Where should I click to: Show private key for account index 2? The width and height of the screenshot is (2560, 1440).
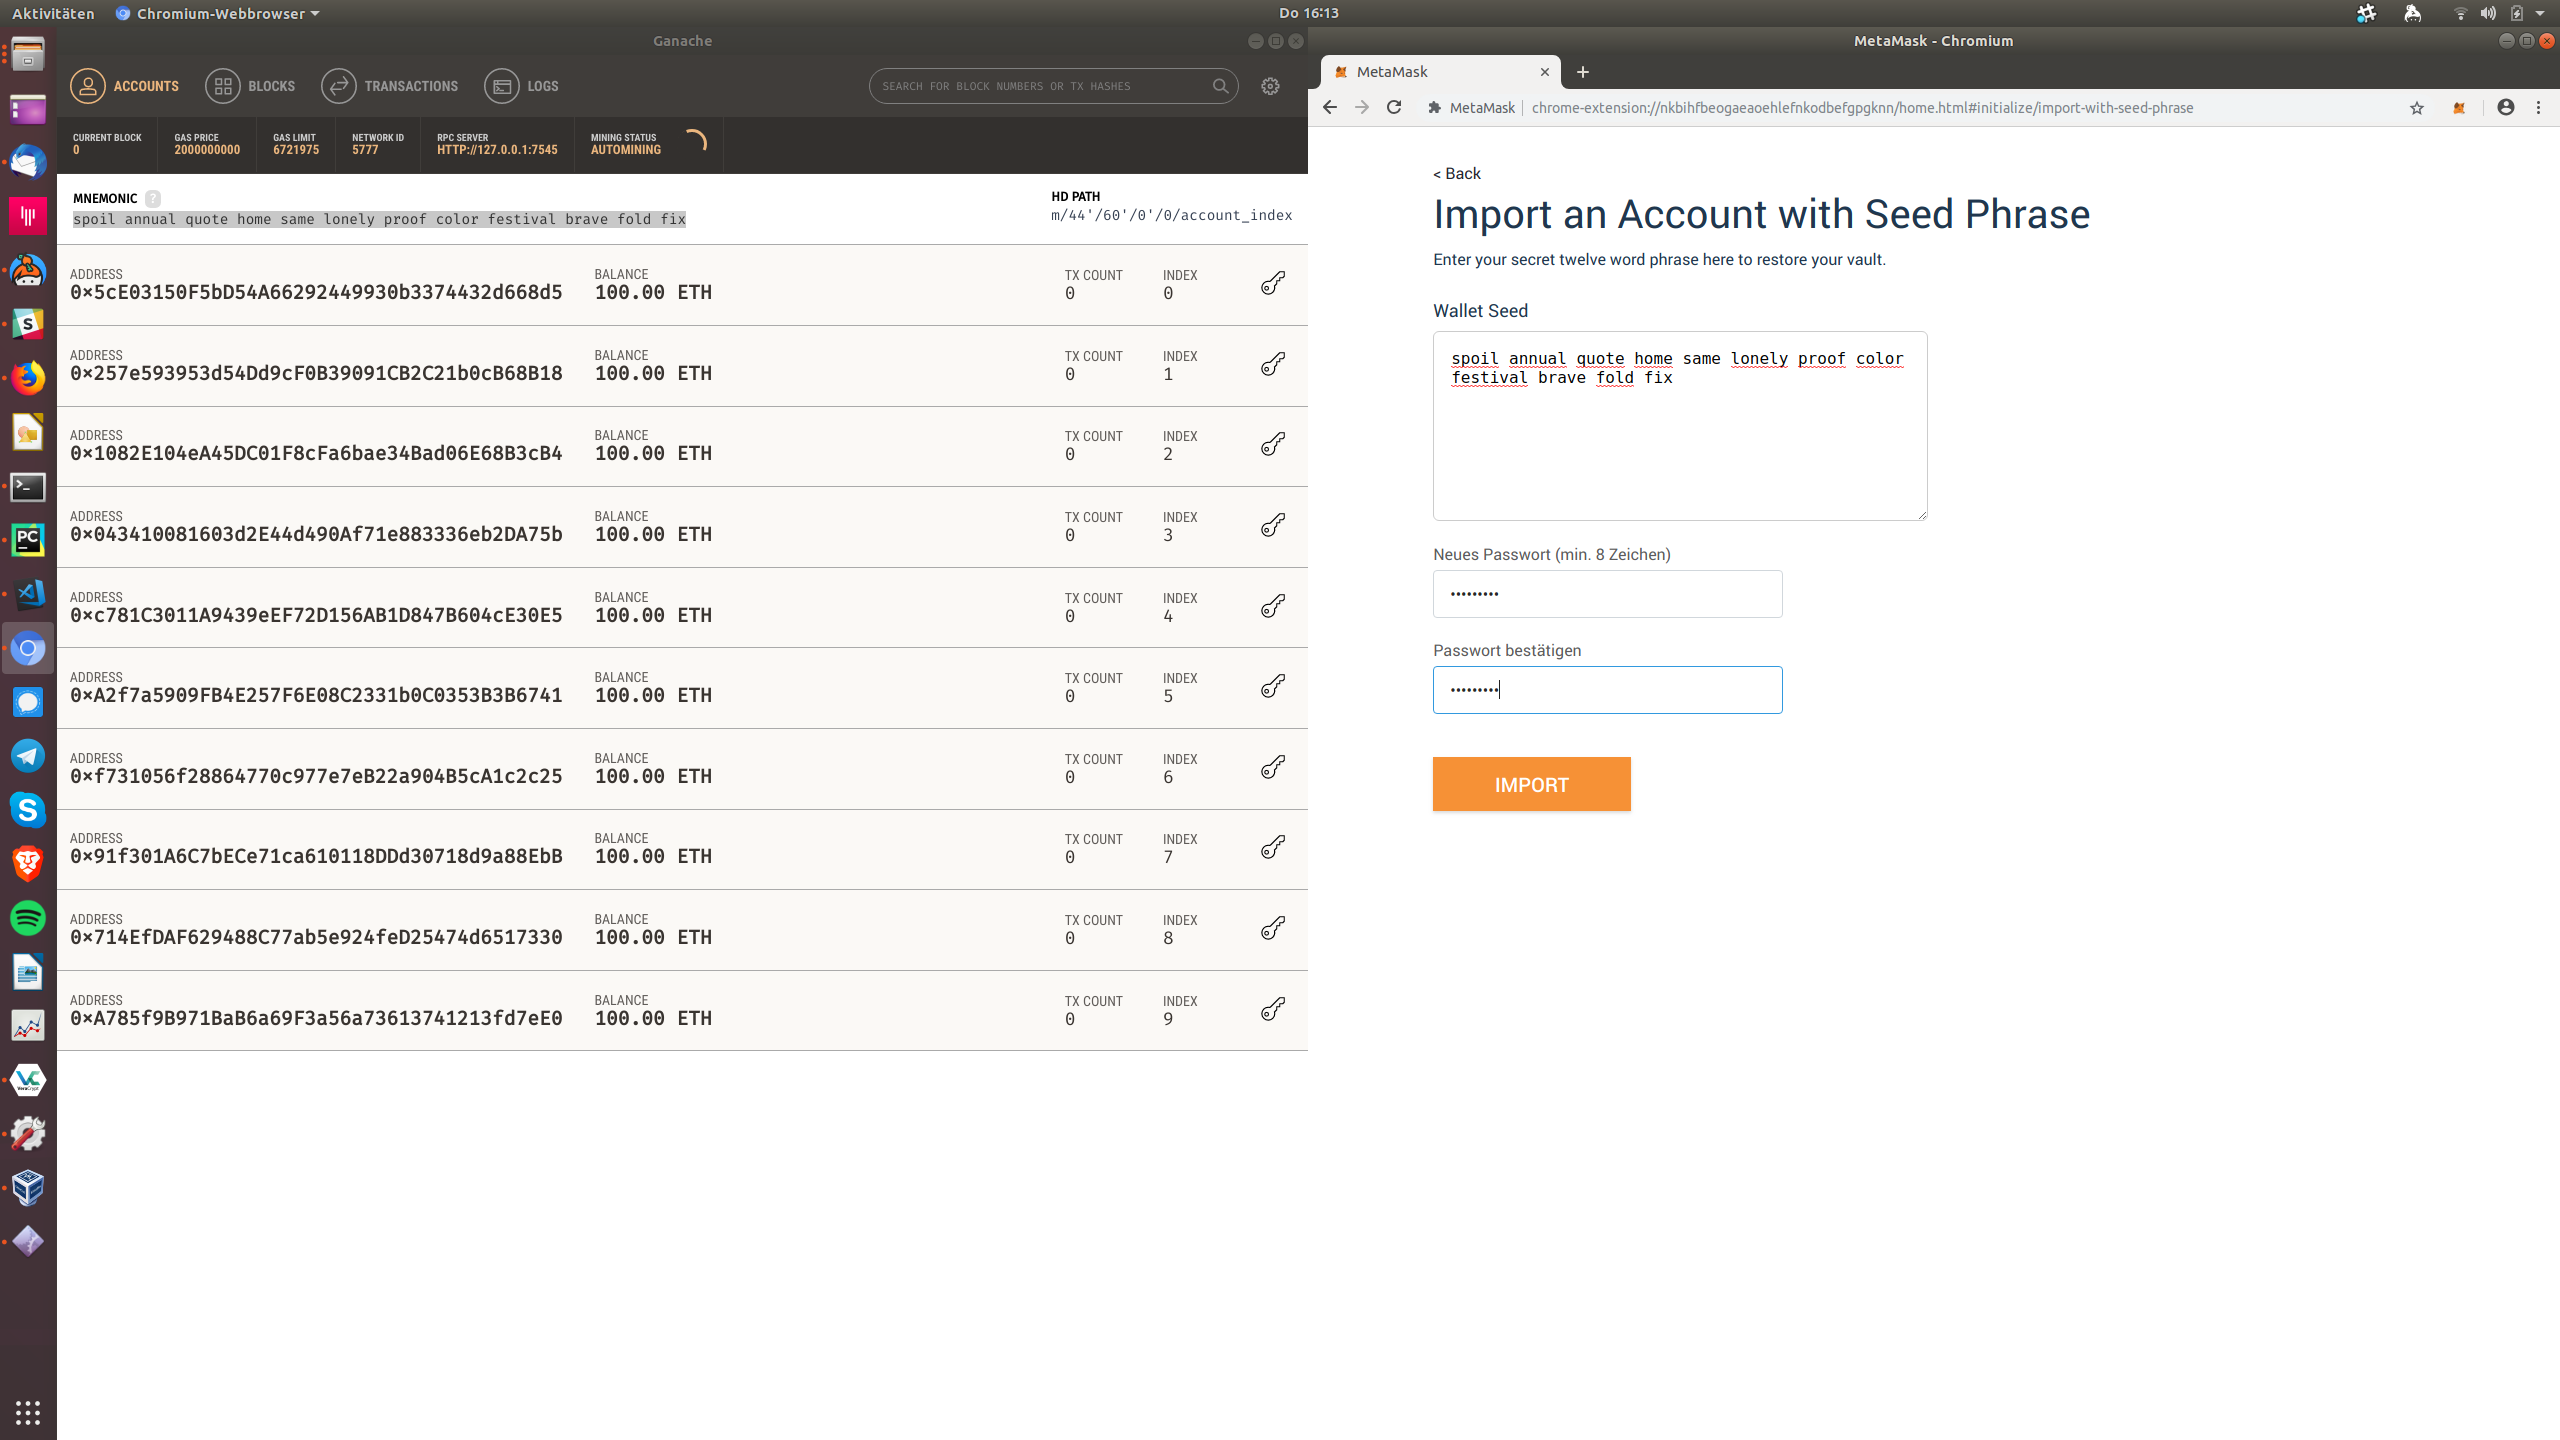click(1272, 445)
